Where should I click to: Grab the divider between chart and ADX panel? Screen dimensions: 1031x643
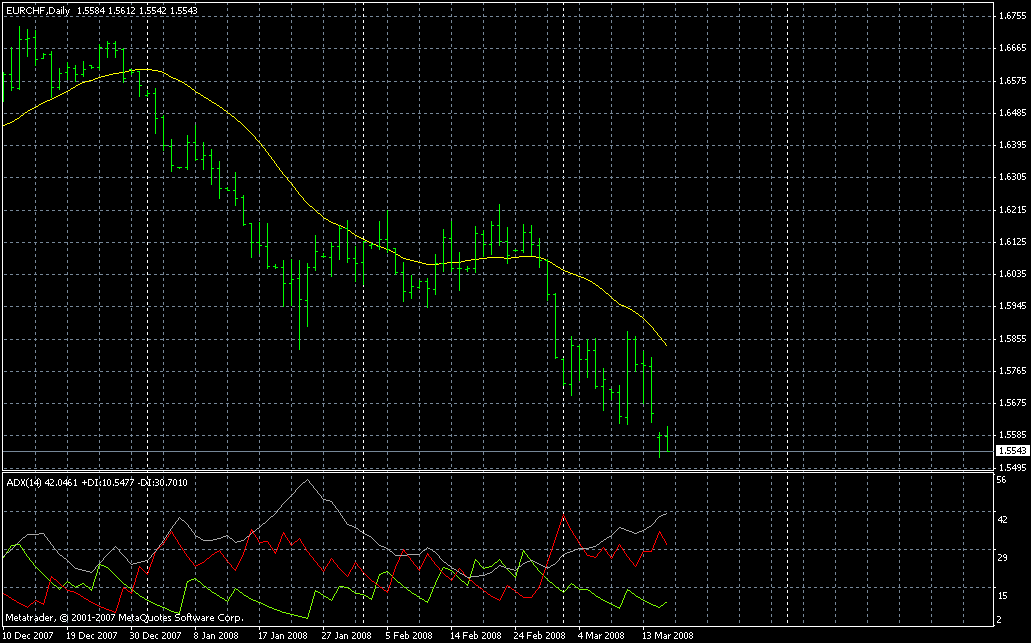click(500, 471)
